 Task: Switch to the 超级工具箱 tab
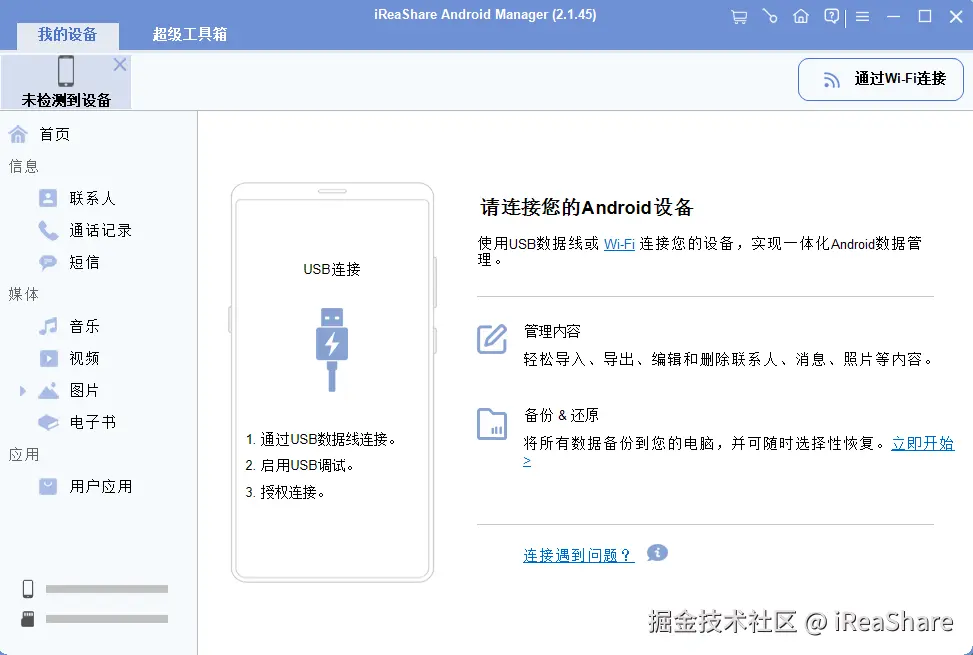coord(190,34)
